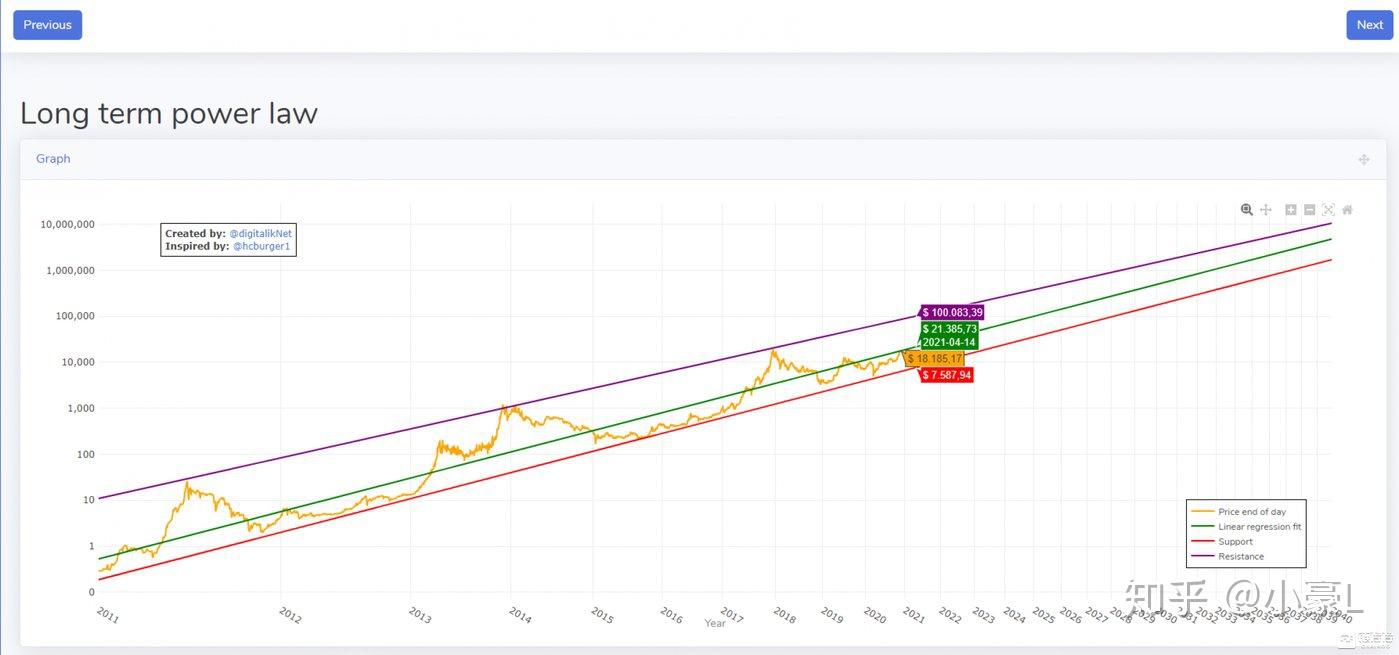Go to the Previous page
This screenshot has height=655, width=1399.
click(47, 25)
